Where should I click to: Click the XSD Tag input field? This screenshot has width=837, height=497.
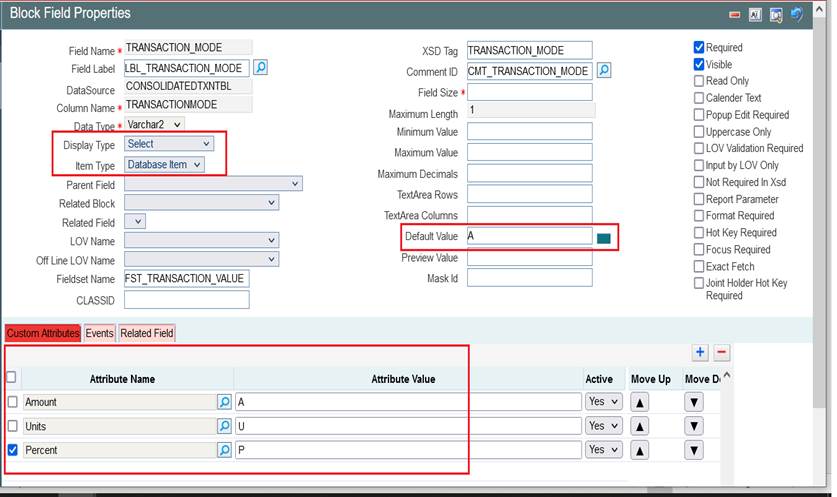(530, 50)
